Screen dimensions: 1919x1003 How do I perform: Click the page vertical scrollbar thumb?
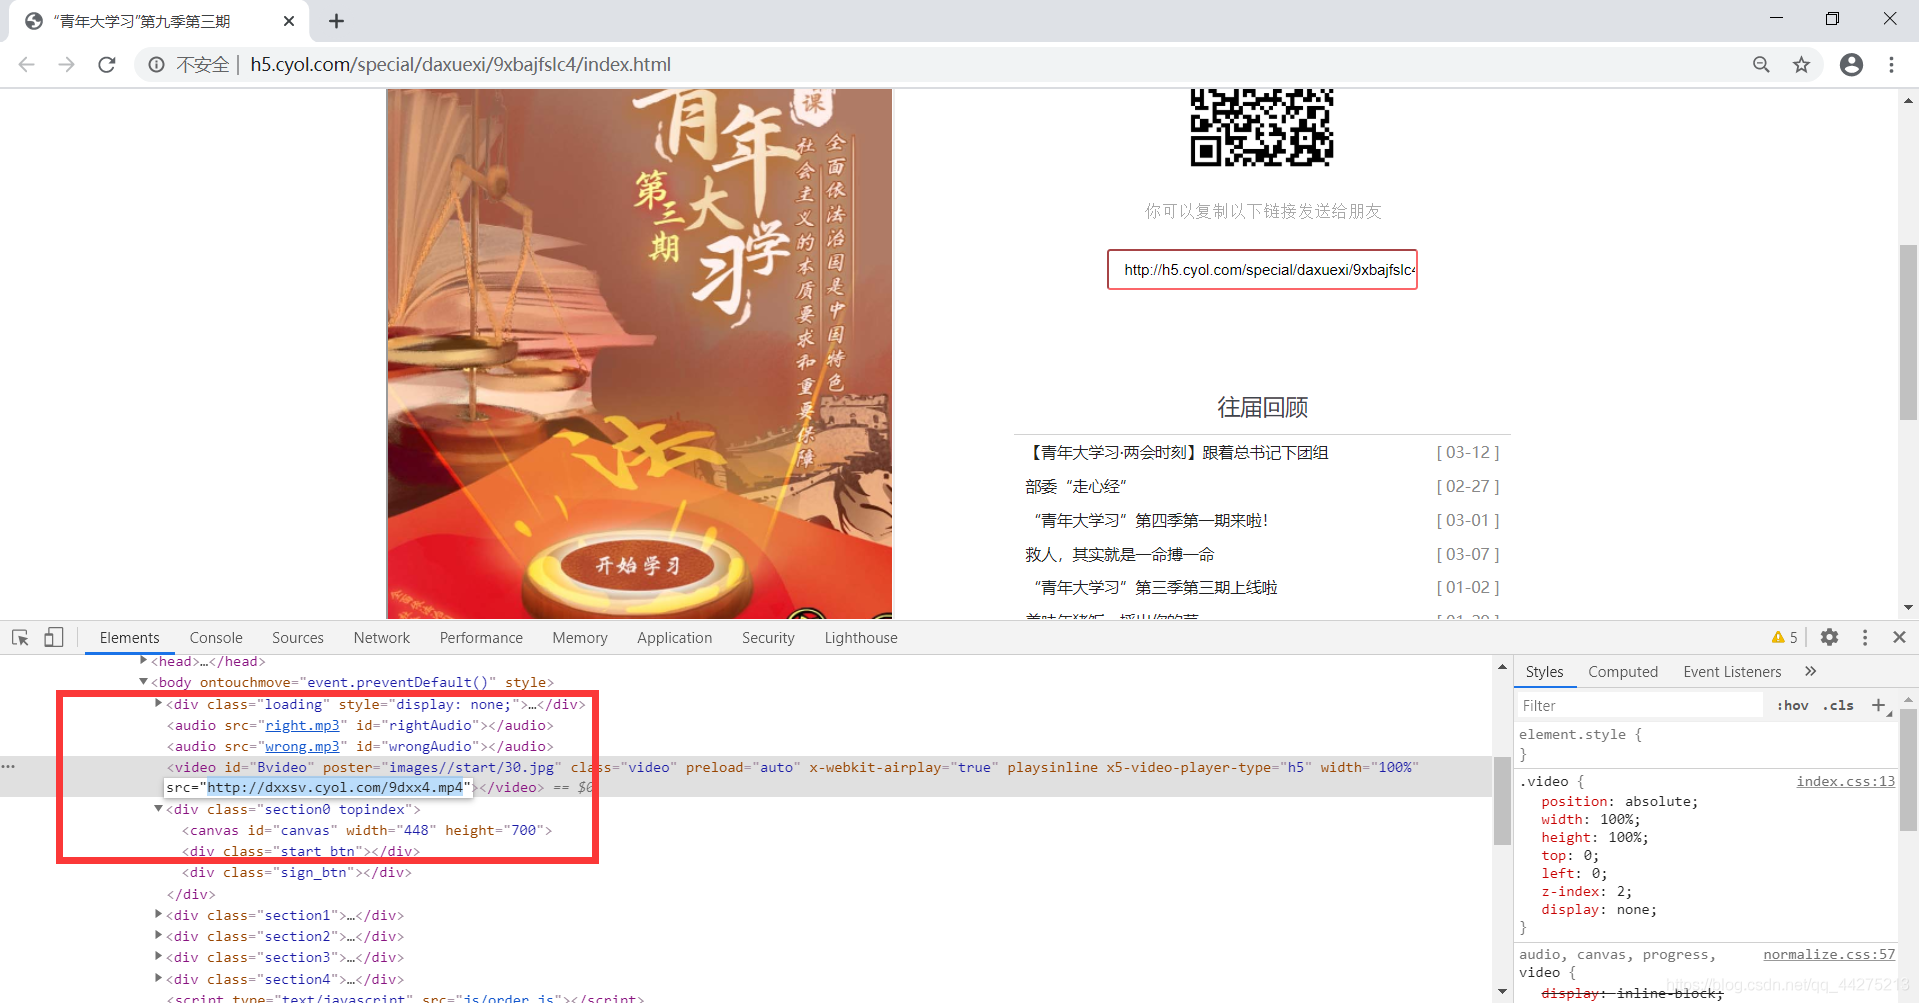1908,332
